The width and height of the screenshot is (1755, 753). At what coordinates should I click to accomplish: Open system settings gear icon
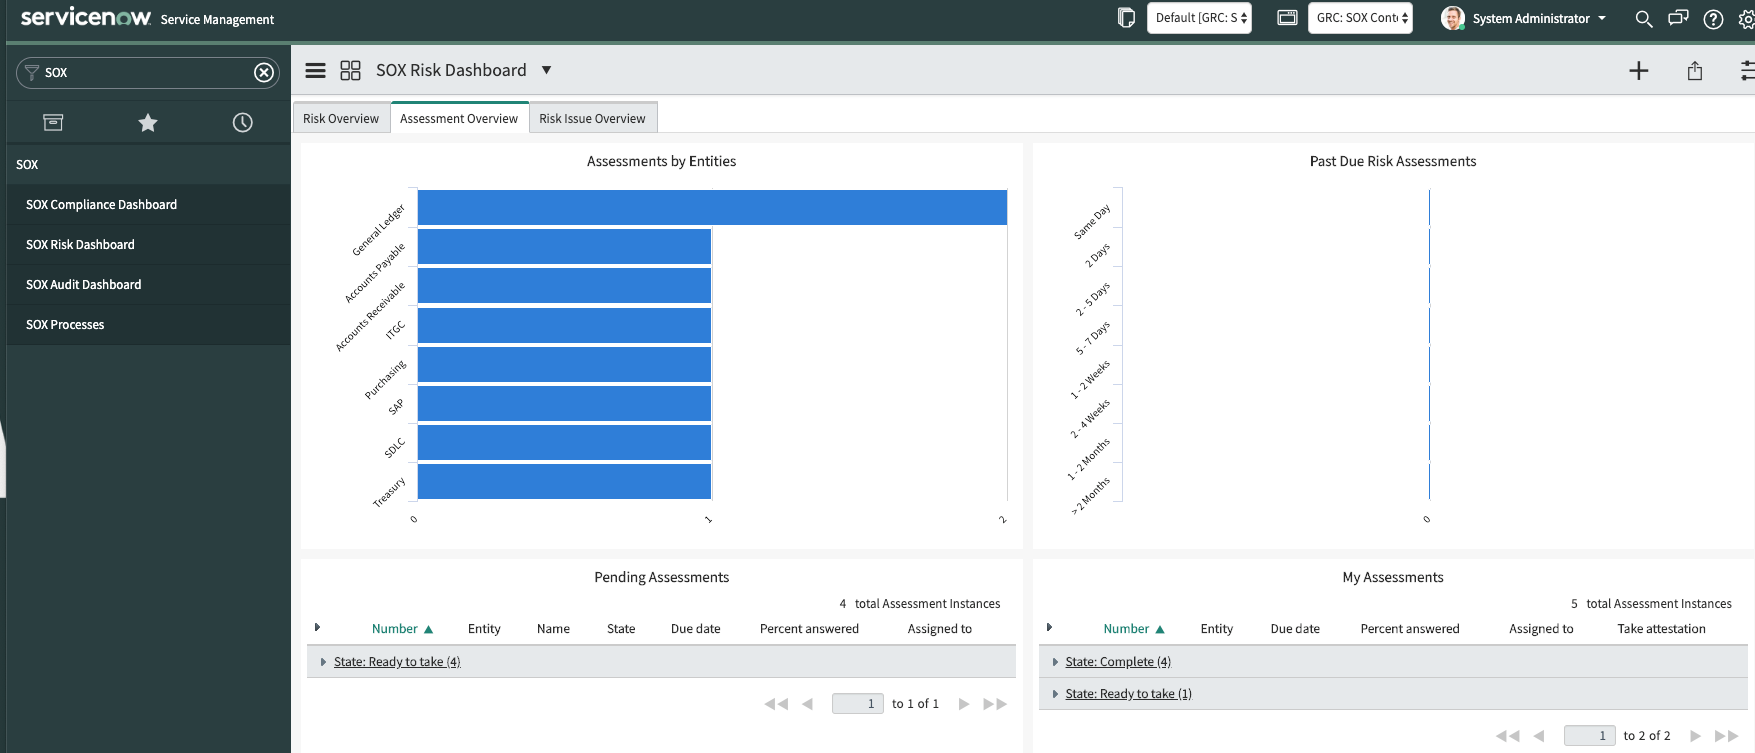point(1746,19)
